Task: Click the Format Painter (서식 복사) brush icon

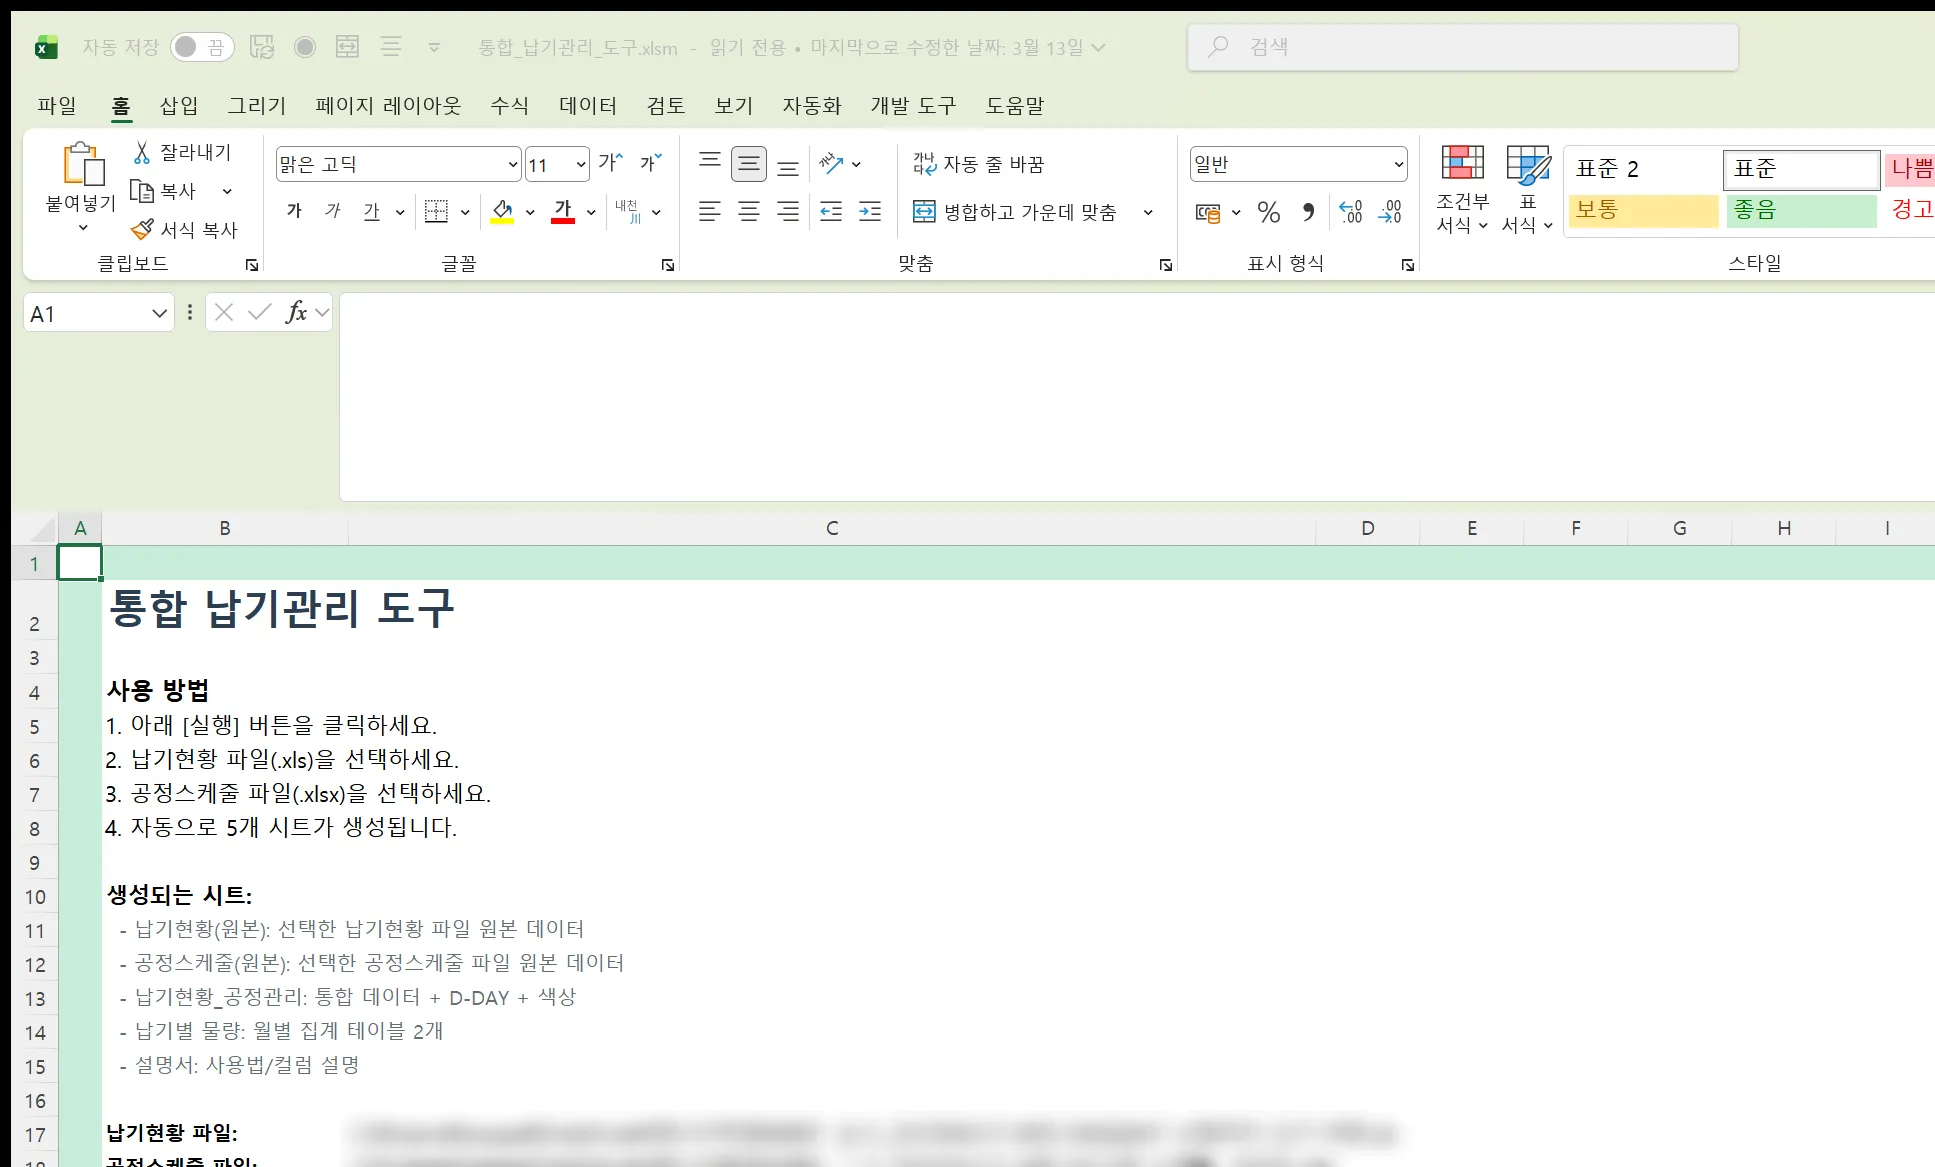Action: pos(143,230)
